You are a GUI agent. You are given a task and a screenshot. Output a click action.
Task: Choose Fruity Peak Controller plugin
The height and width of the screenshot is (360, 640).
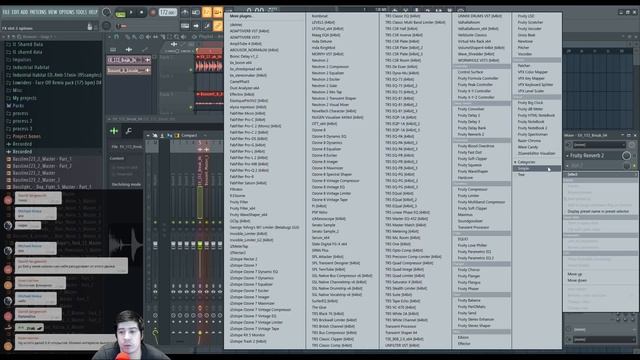click(475, 84)
